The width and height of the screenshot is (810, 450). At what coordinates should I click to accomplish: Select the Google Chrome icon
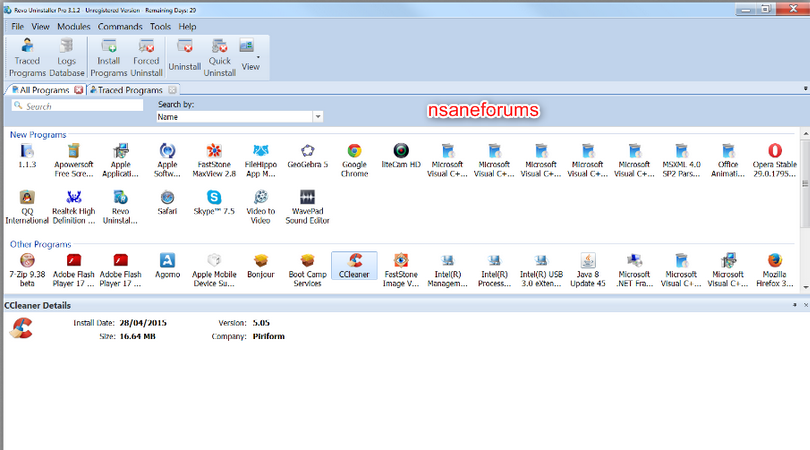354,161
